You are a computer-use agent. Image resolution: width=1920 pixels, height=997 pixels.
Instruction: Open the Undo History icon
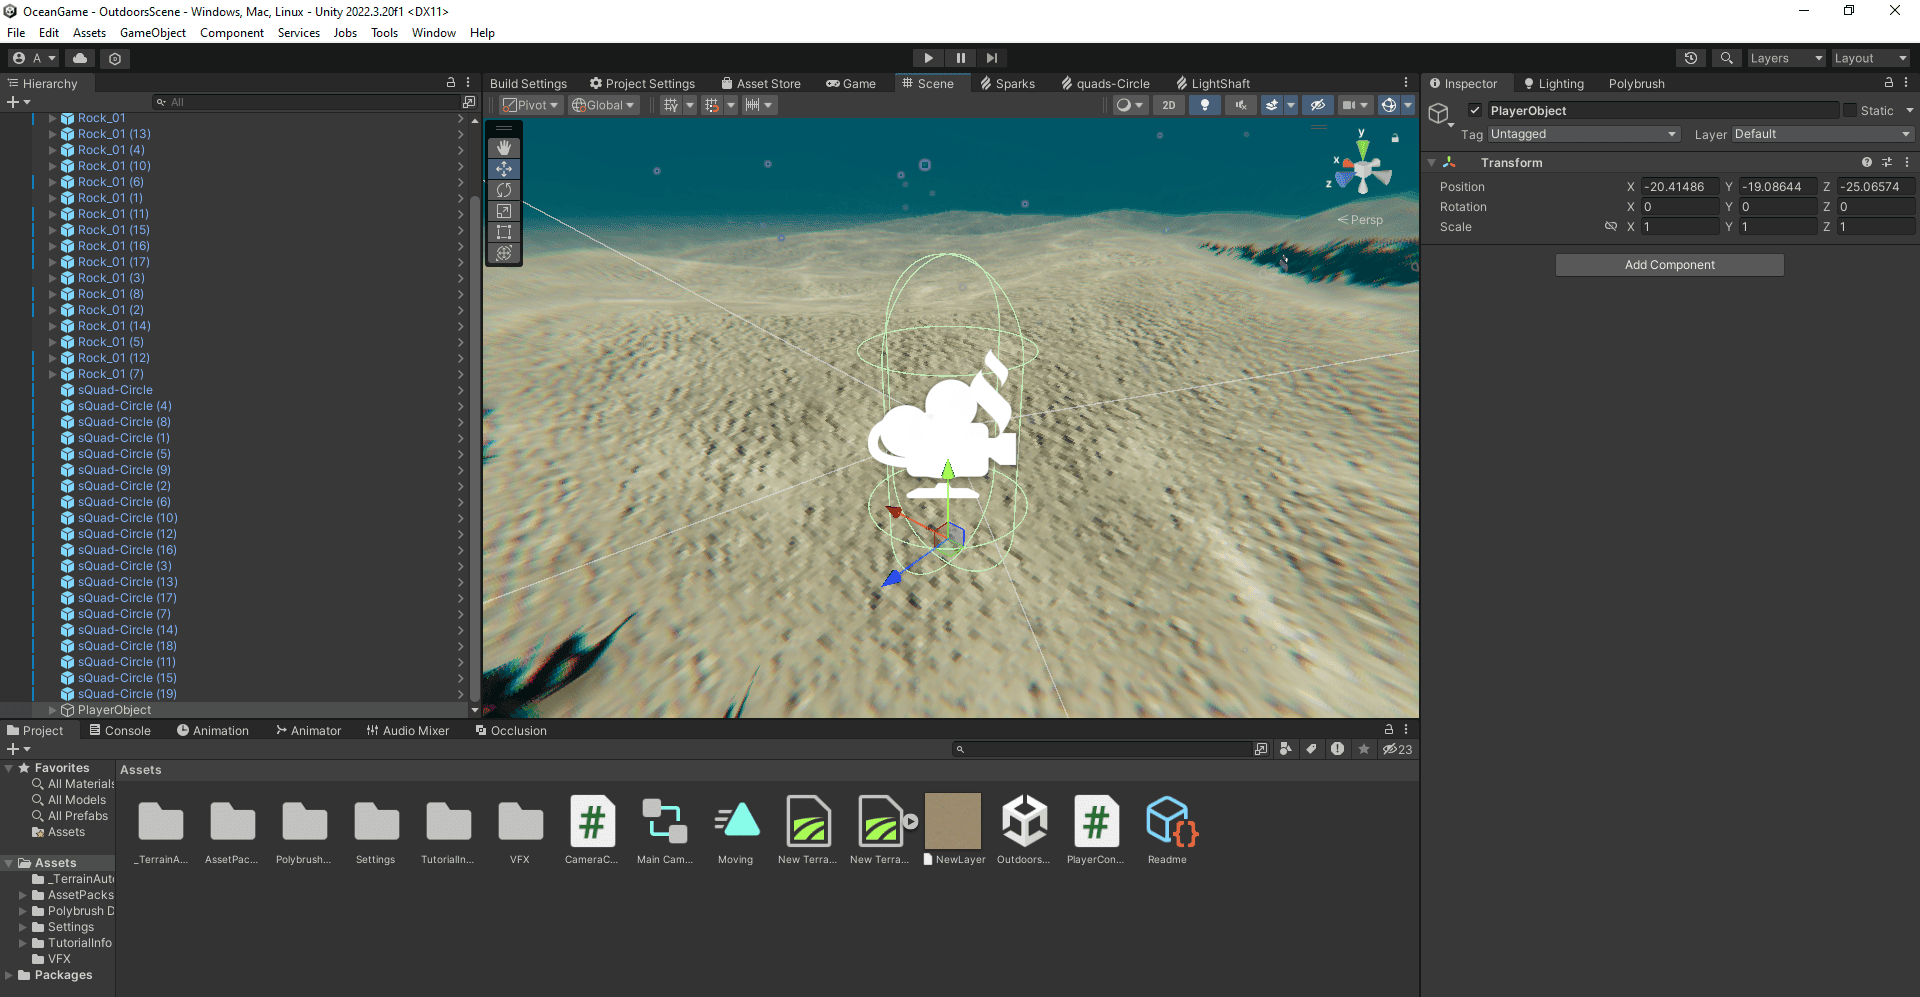coord(1691,58)
